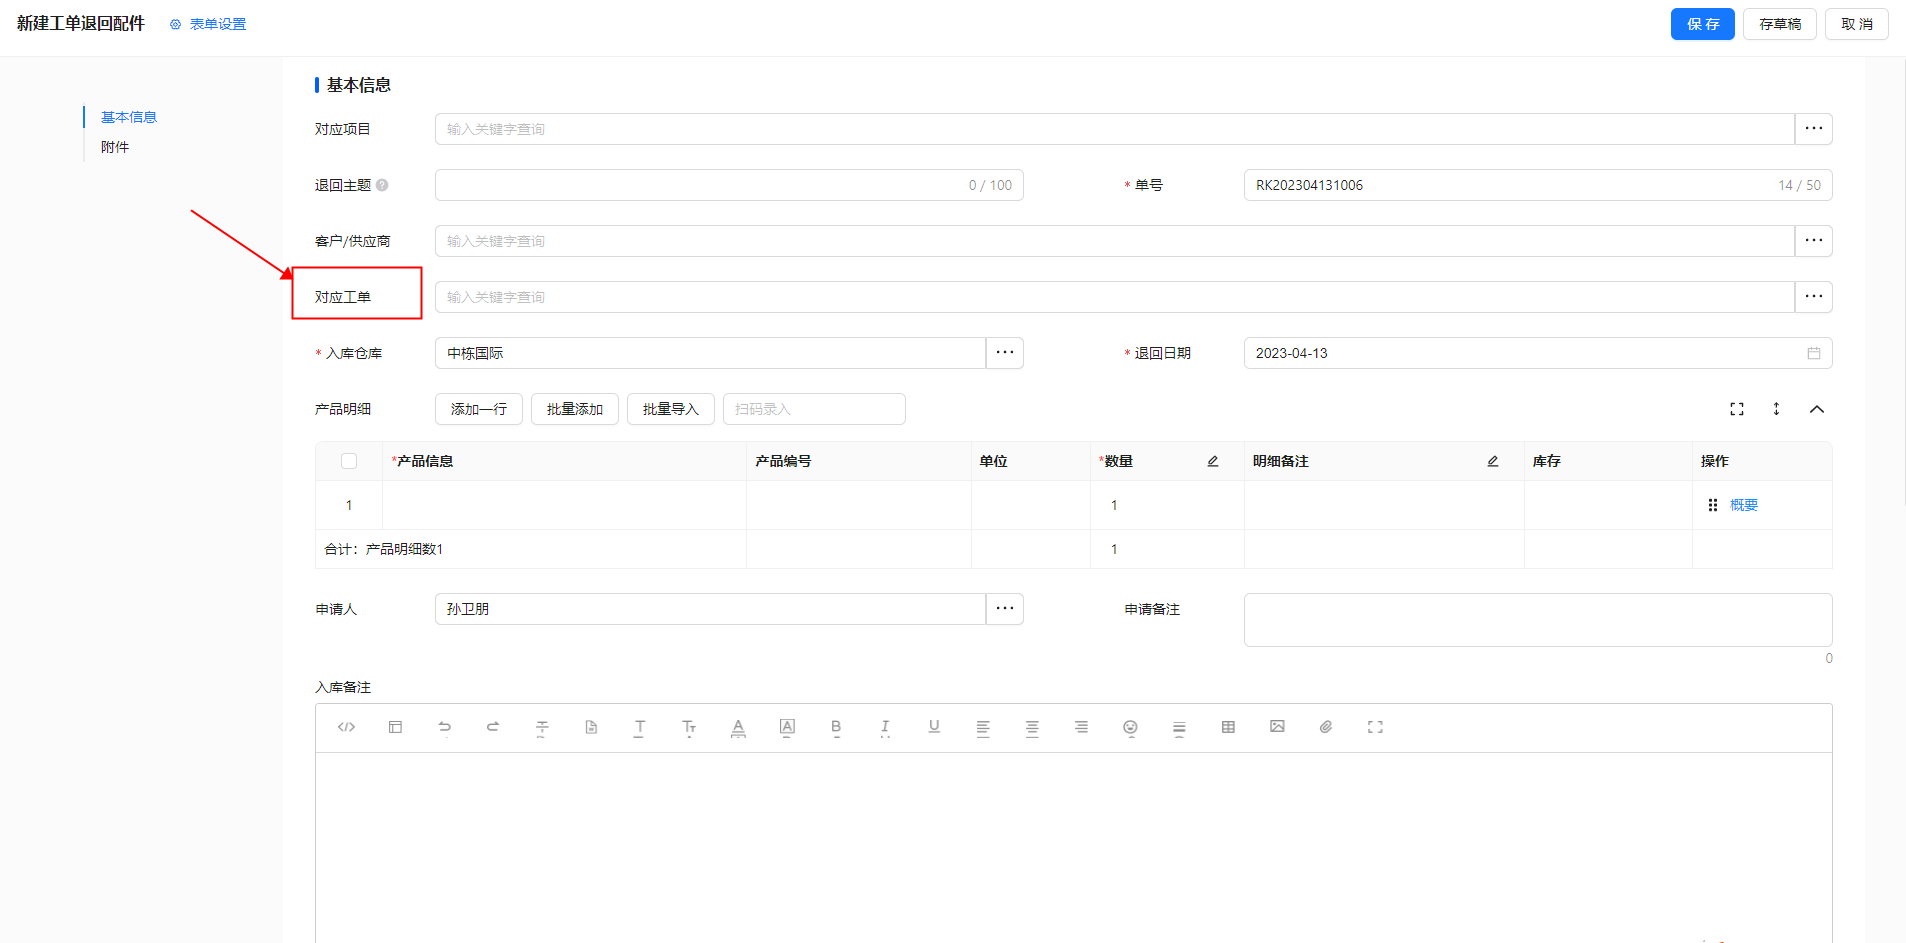Toggle underline formatting in editor

click(934, 727)
